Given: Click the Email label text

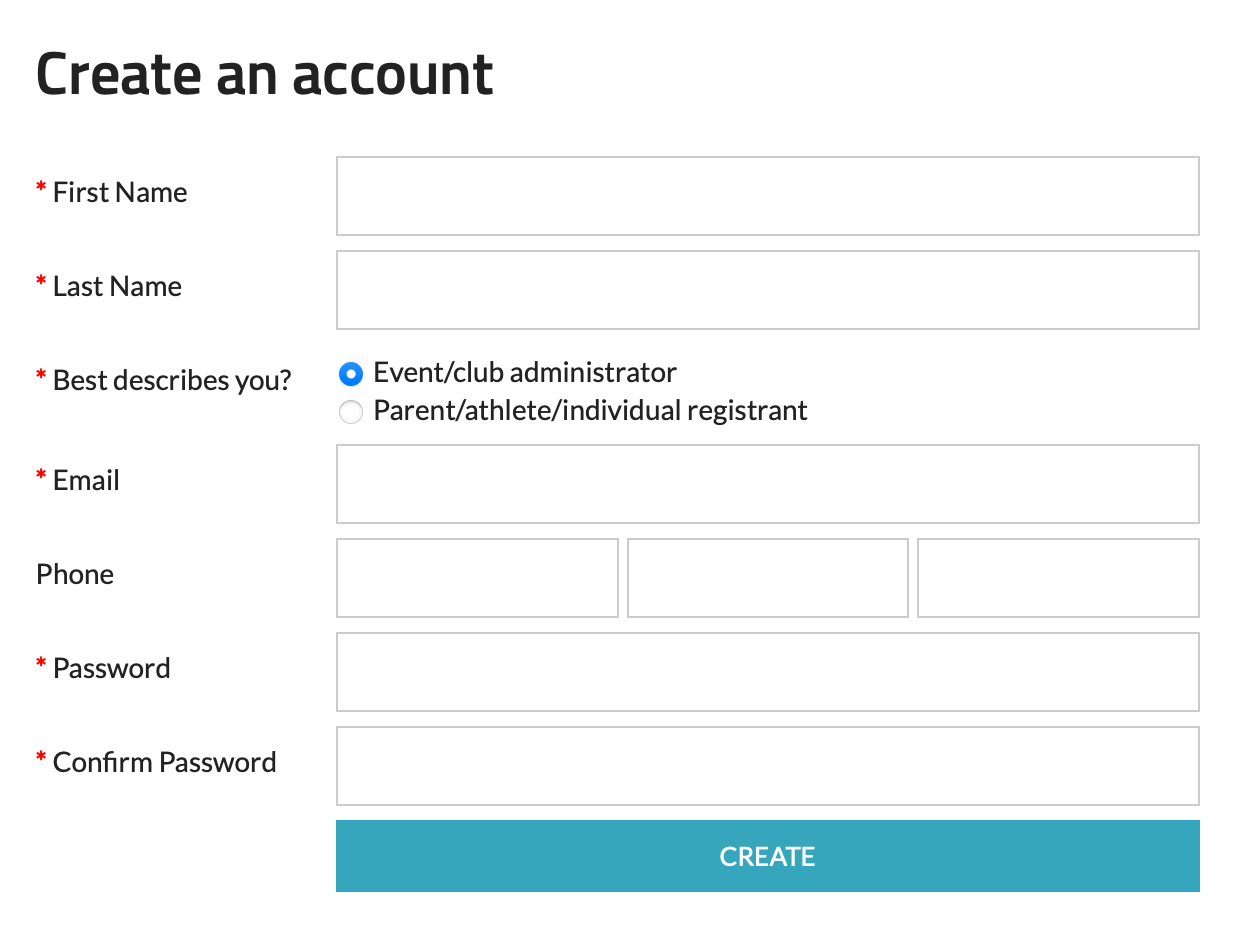Looking at the screenshot, I should (86, 480).
